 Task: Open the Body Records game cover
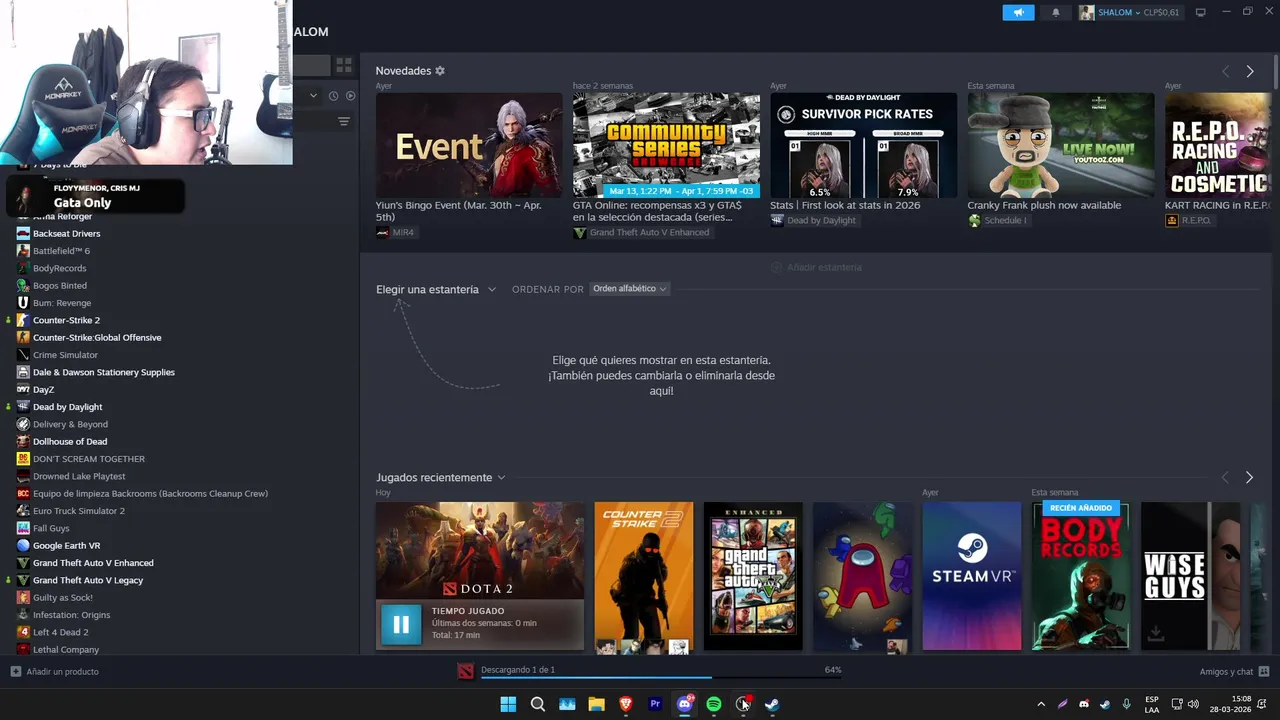pyautogui.click(x=1081, y=577)
